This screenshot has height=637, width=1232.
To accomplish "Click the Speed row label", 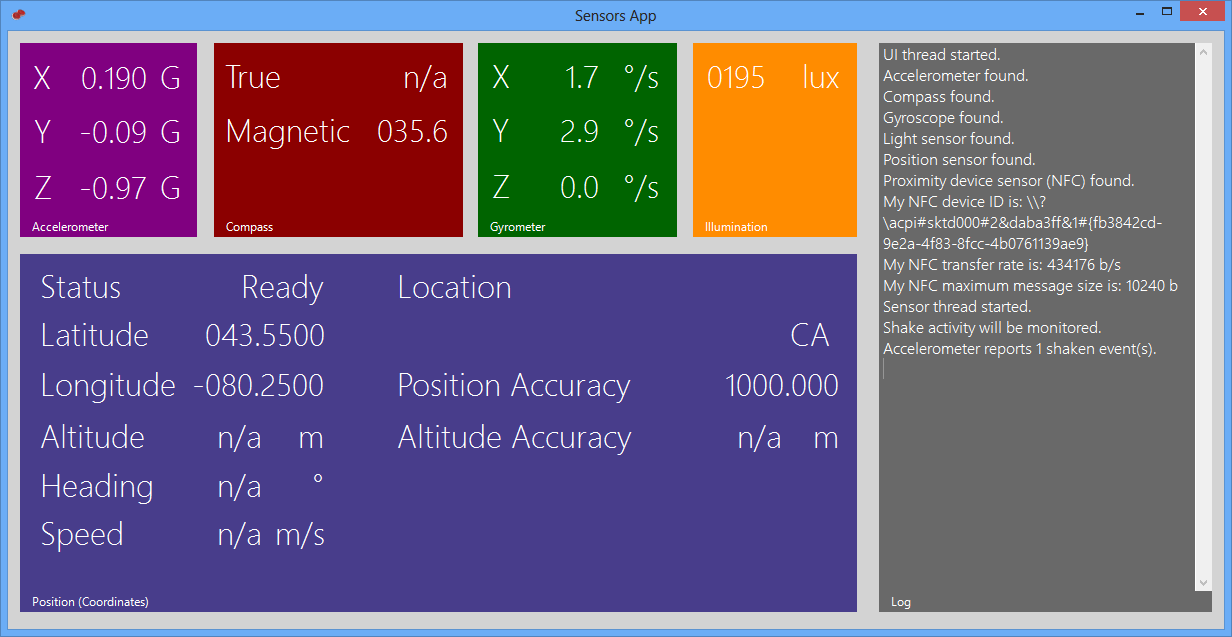I will pos(82,536).
